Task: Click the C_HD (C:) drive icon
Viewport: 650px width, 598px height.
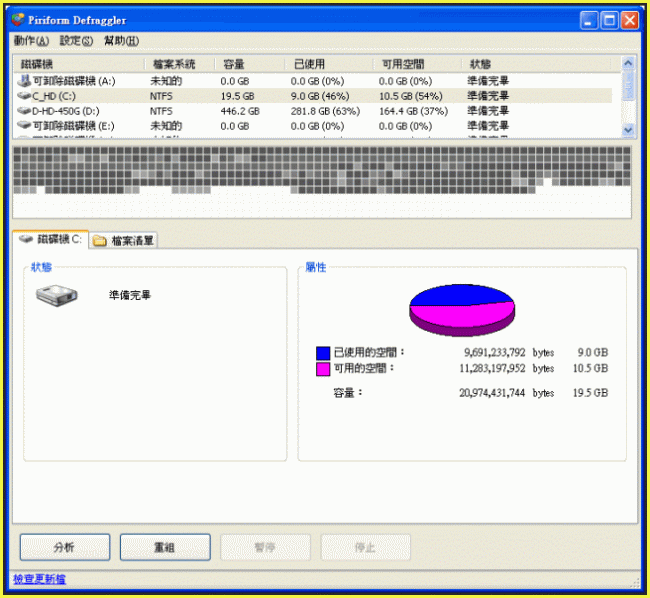Action: [x=24, y=96]
